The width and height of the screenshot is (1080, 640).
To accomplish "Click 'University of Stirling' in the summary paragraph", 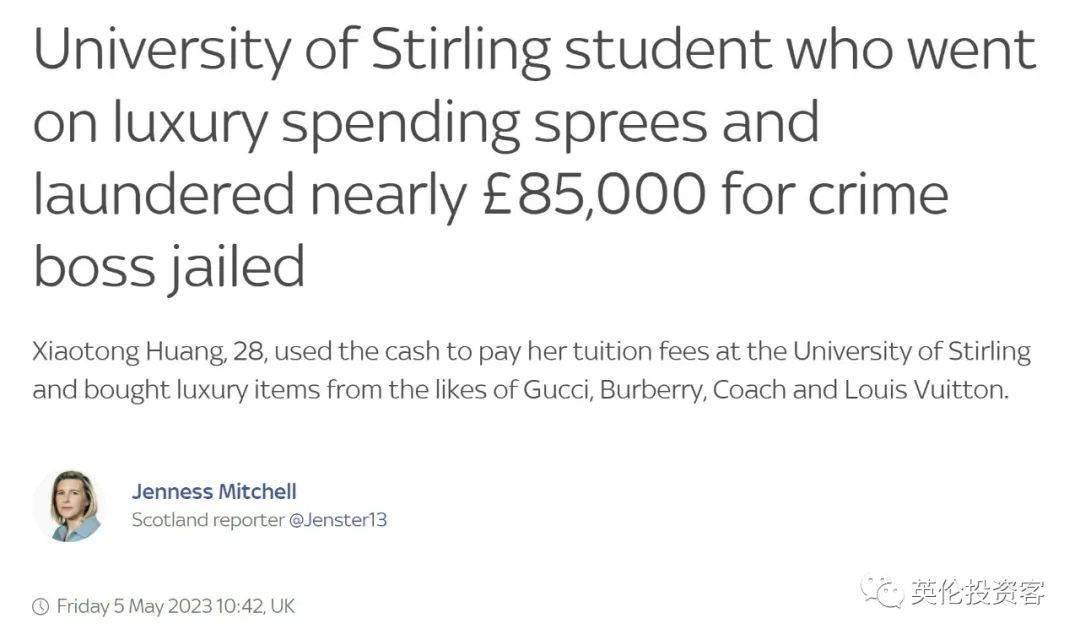I will (911, 352).
